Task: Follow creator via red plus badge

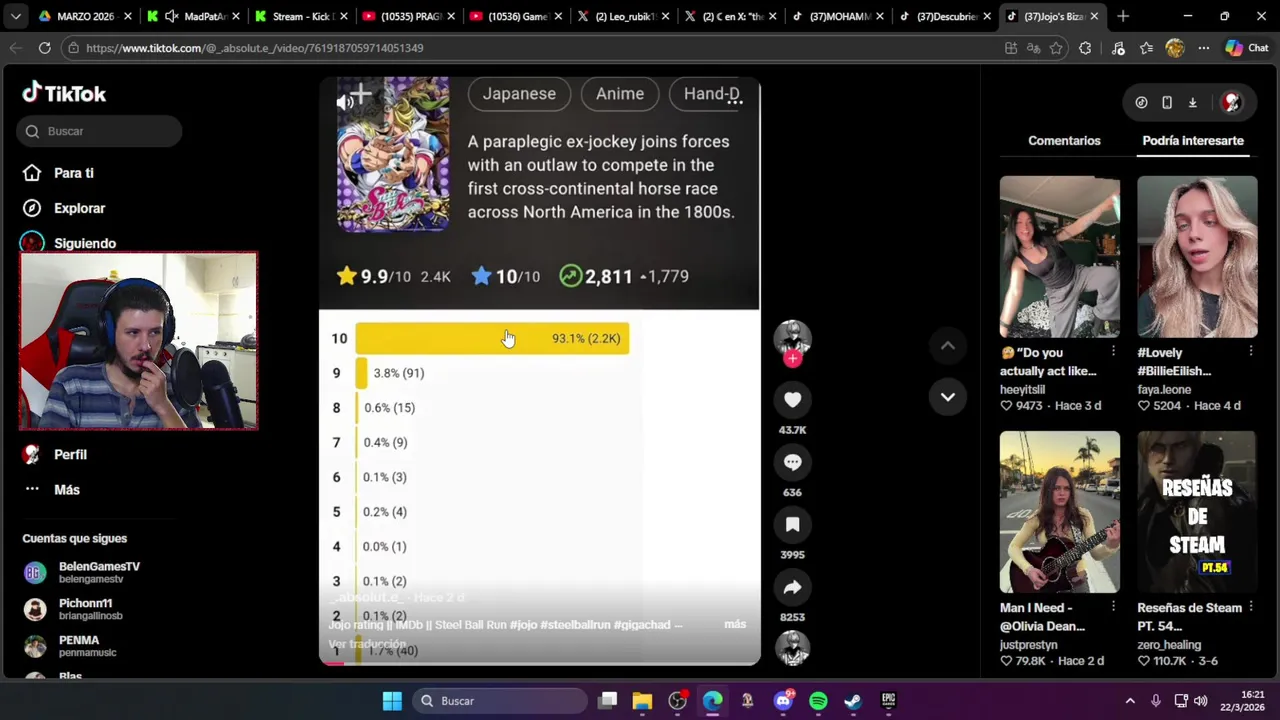Action: [x=792, y=358]
